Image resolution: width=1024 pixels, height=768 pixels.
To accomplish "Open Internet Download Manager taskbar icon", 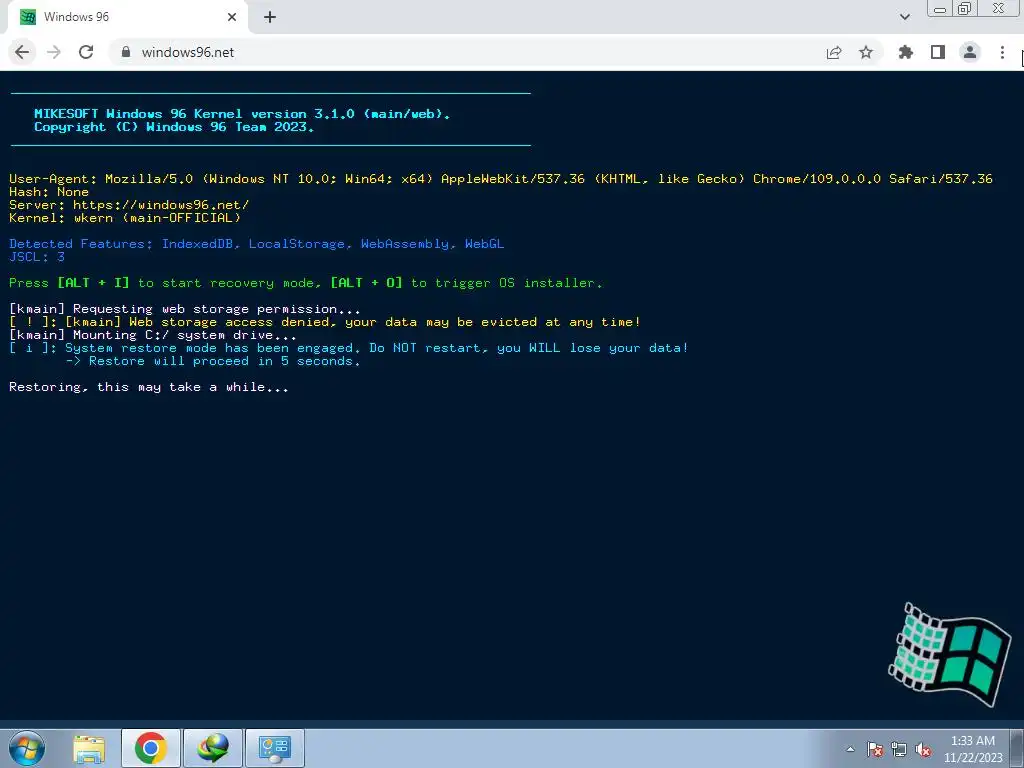I will (x=213, y=748).
